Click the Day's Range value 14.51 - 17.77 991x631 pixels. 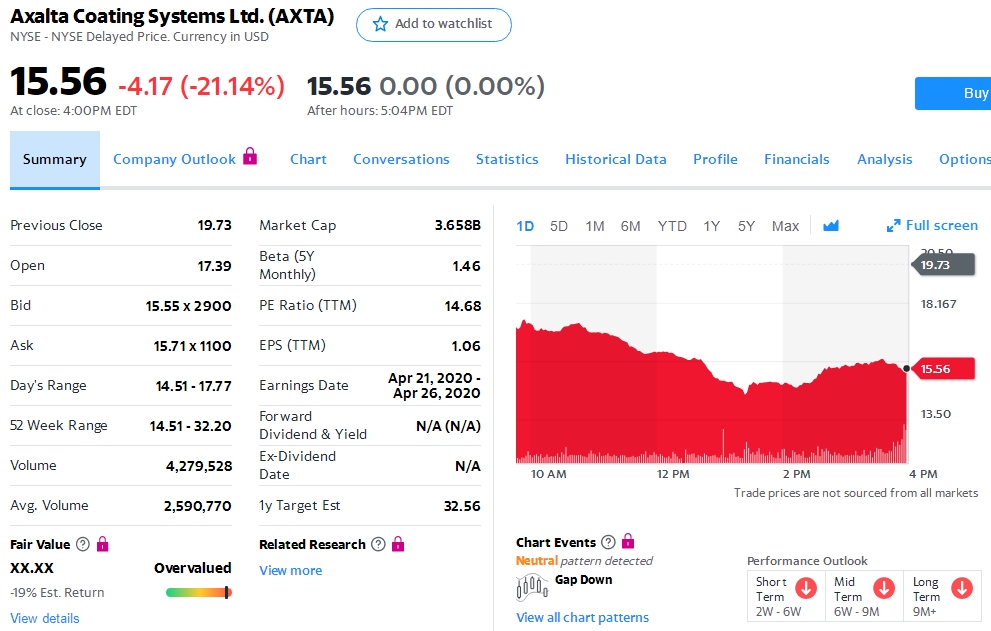(x=193, y=386)
